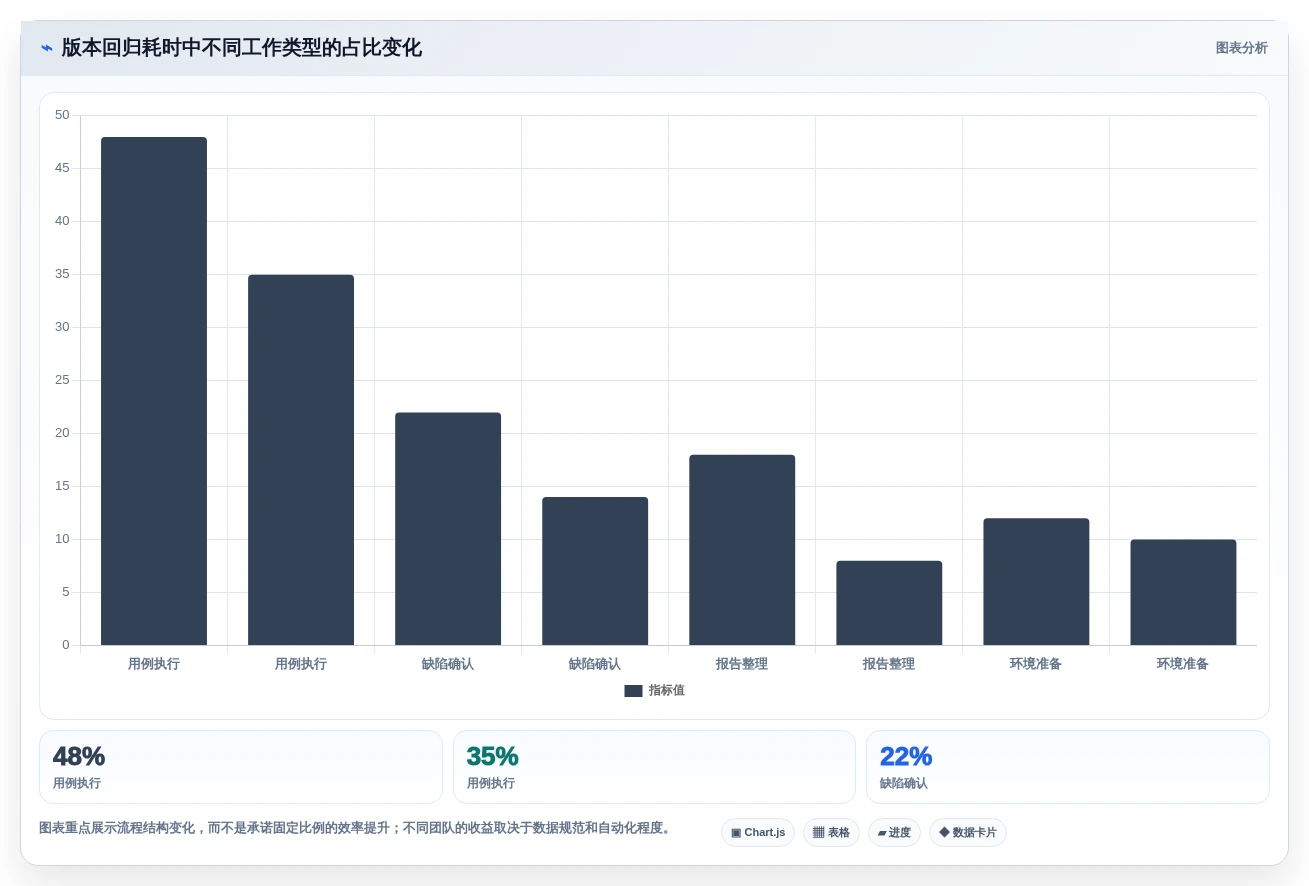Click the y-axis tick label 40

pos(63,221)
